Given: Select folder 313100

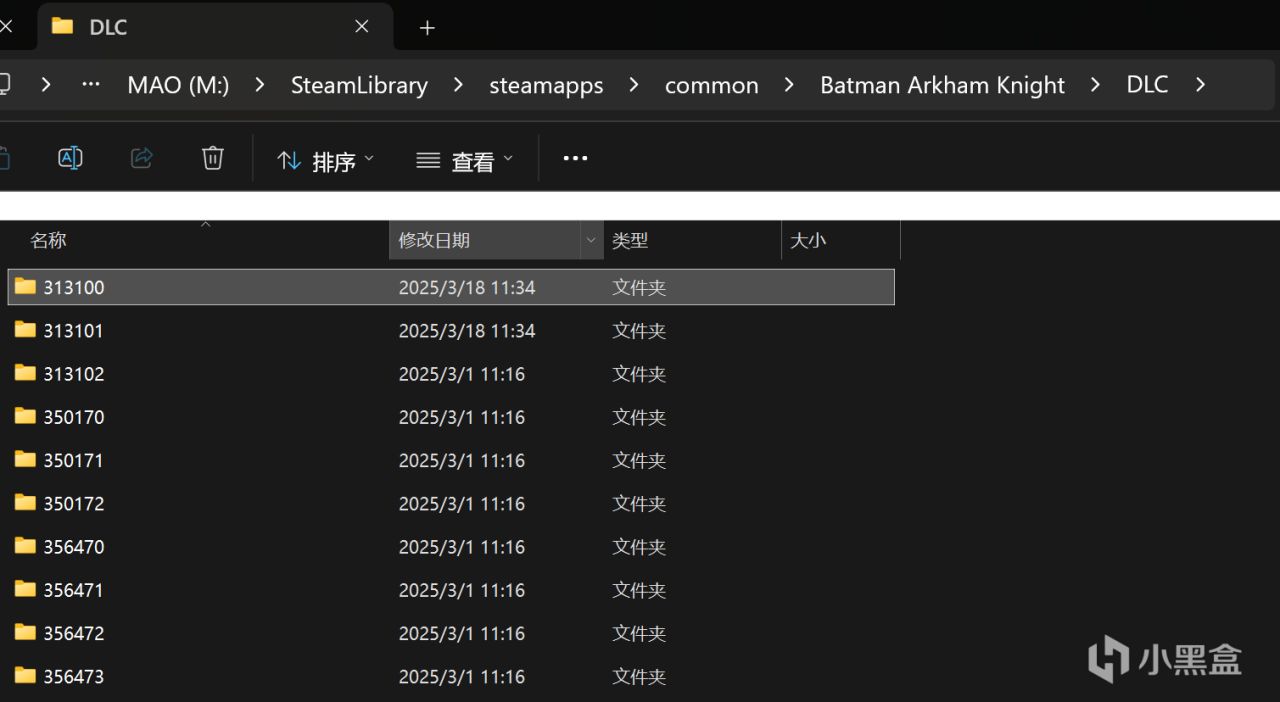Looking at the screenshot, I should [x=451, y=287].
